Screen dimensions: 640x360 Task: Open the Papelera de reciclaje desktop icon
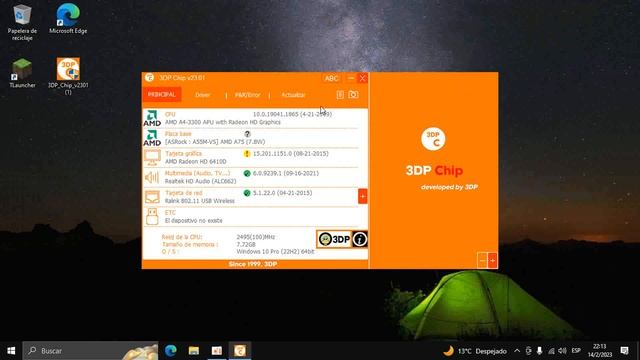click(x=22, y=22)
